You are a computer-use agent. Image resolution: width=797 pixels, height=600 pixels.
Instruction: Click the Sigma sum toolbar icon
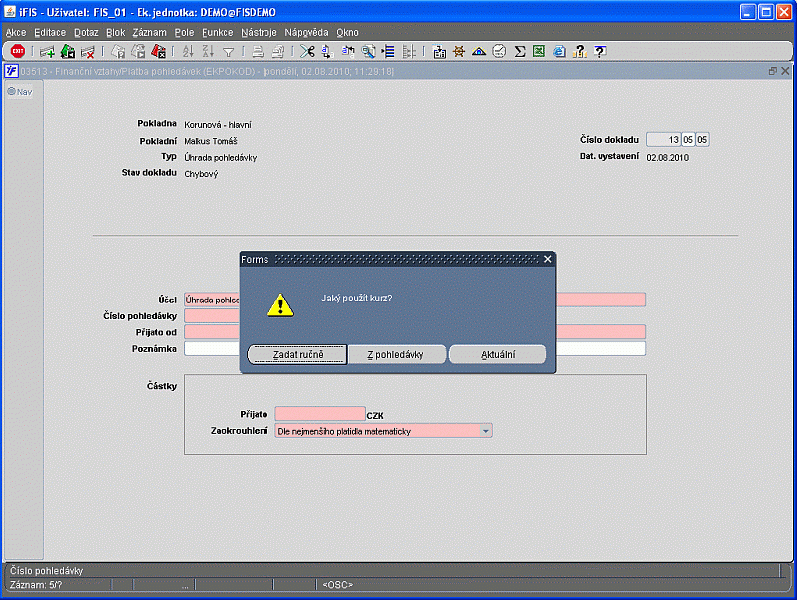520,52
